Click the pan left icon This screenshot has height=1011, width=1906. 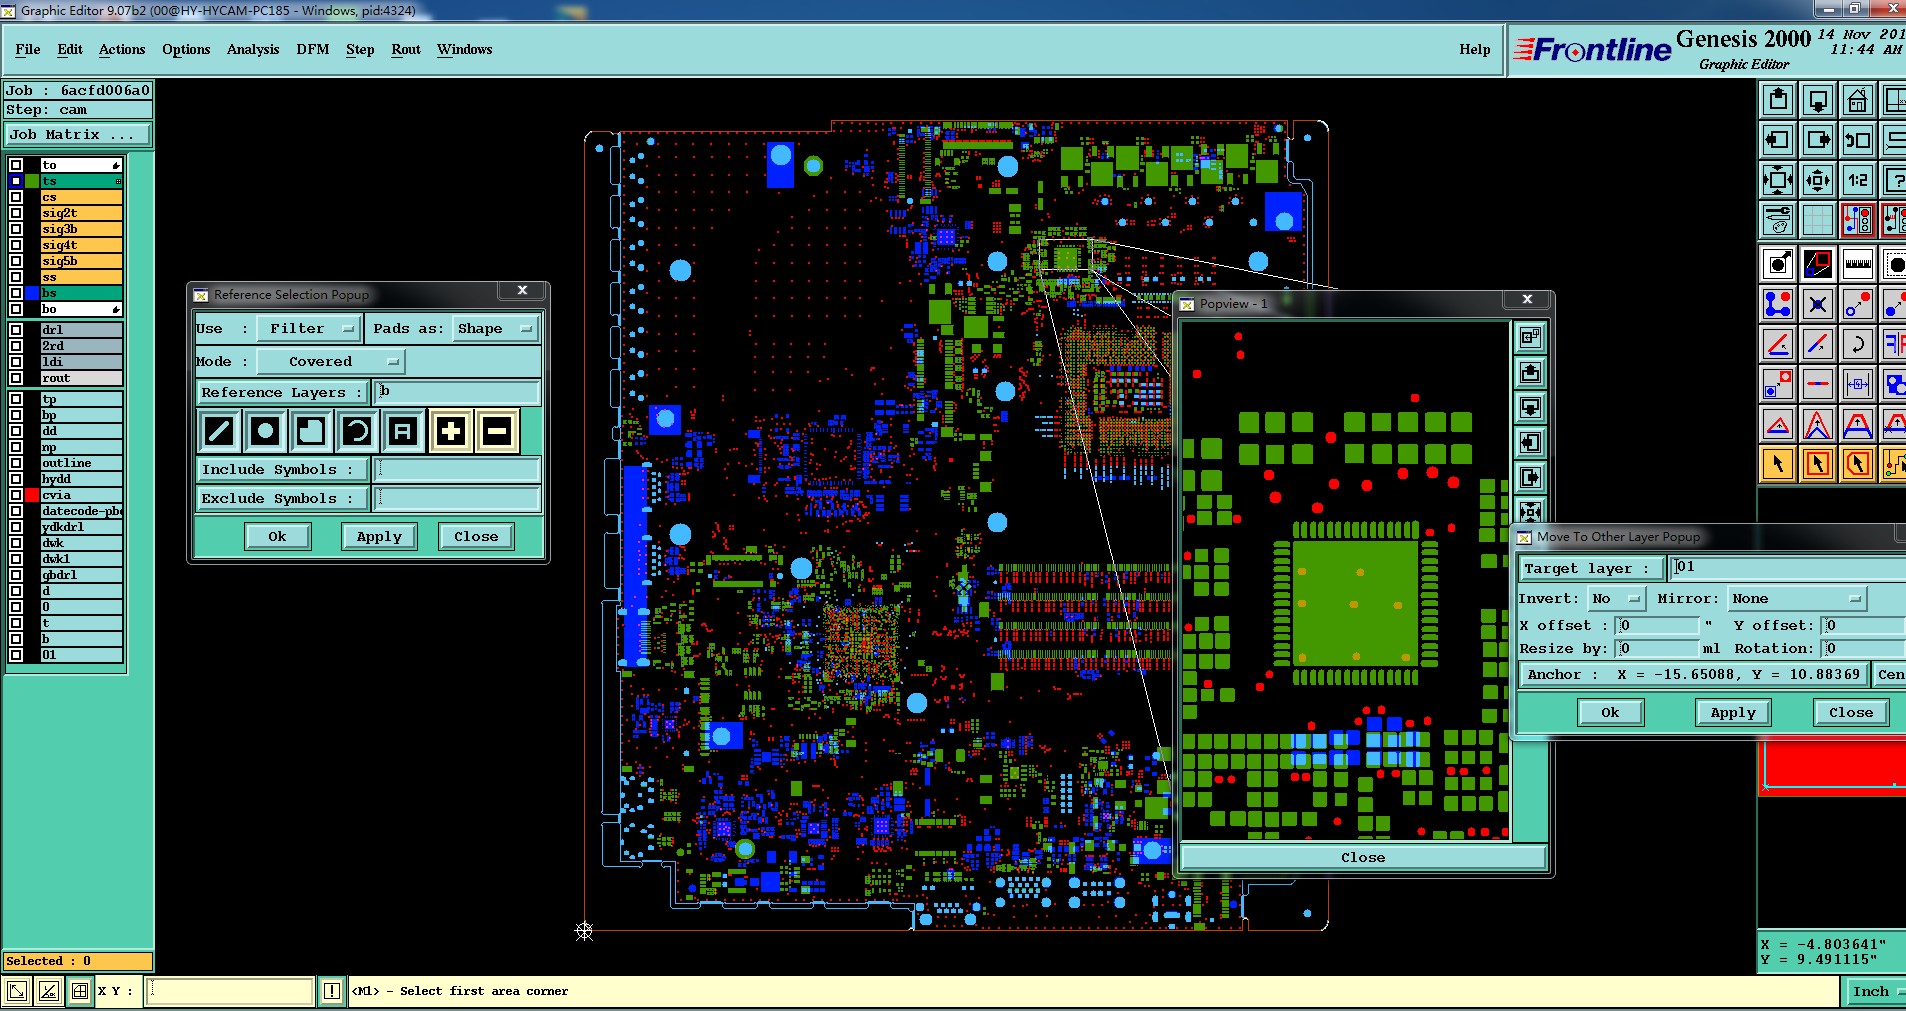(1778, 140)
